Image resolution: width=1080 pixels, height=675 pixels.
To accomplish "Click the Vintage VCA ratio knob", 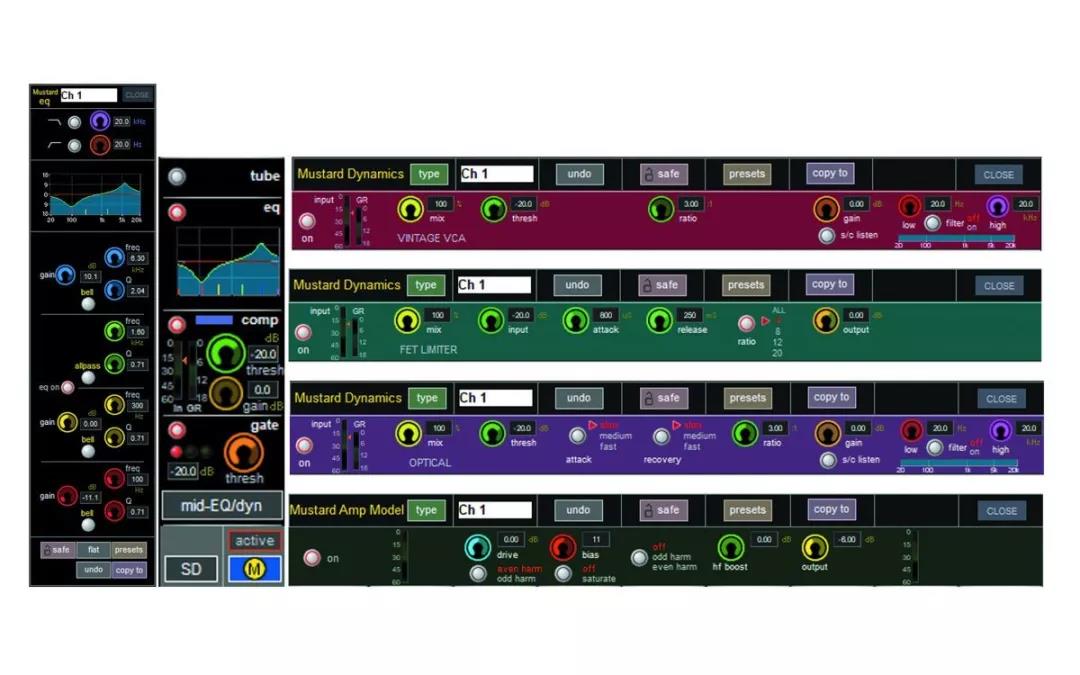I will pos(661,209).
